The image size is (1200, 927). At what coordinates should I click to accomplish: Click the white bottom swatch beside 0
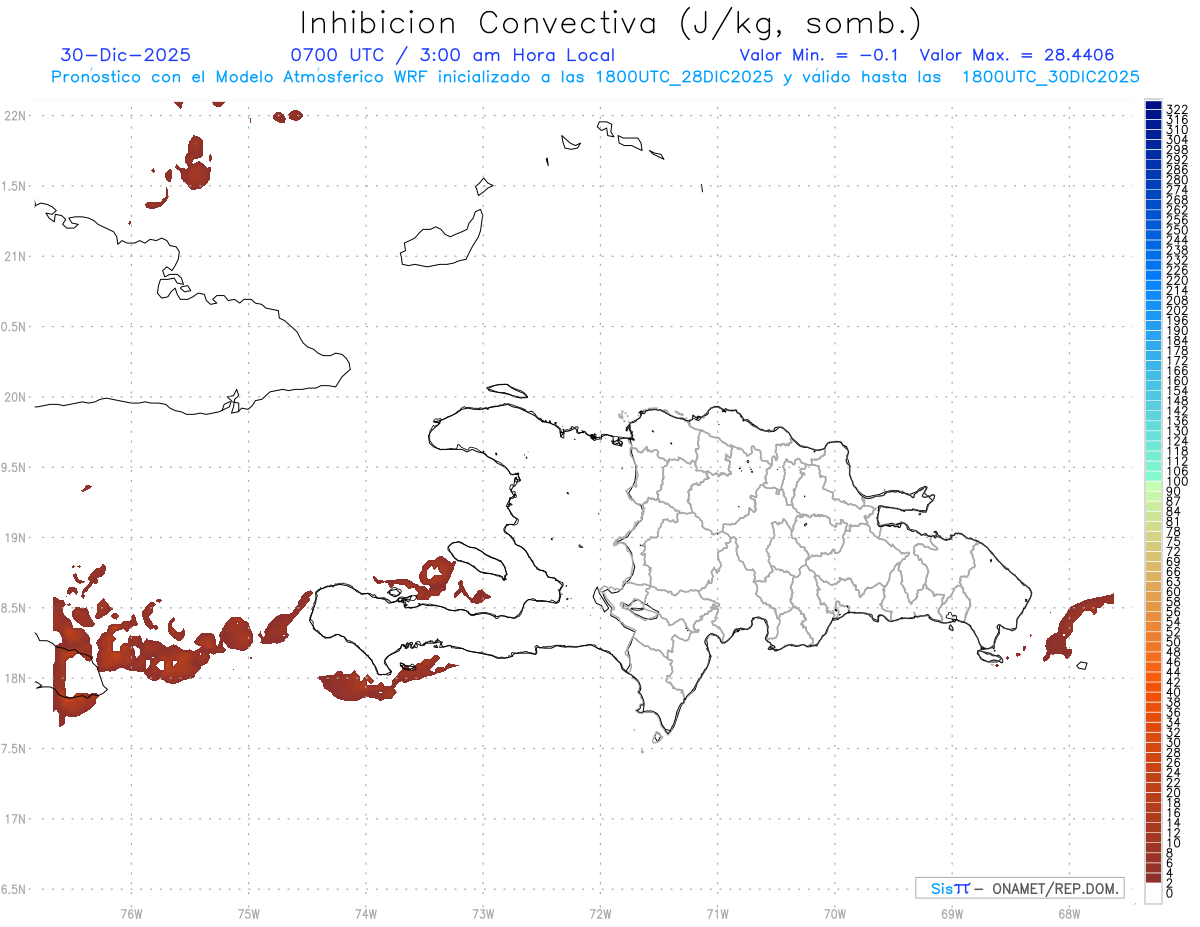point(1153,895)
